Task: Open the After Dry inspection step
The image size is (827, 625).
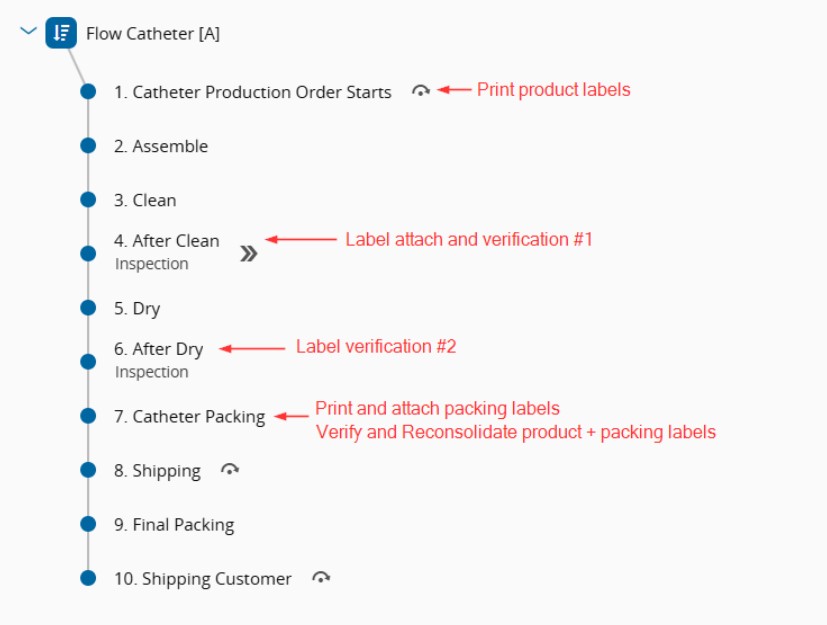Action: 158,349
